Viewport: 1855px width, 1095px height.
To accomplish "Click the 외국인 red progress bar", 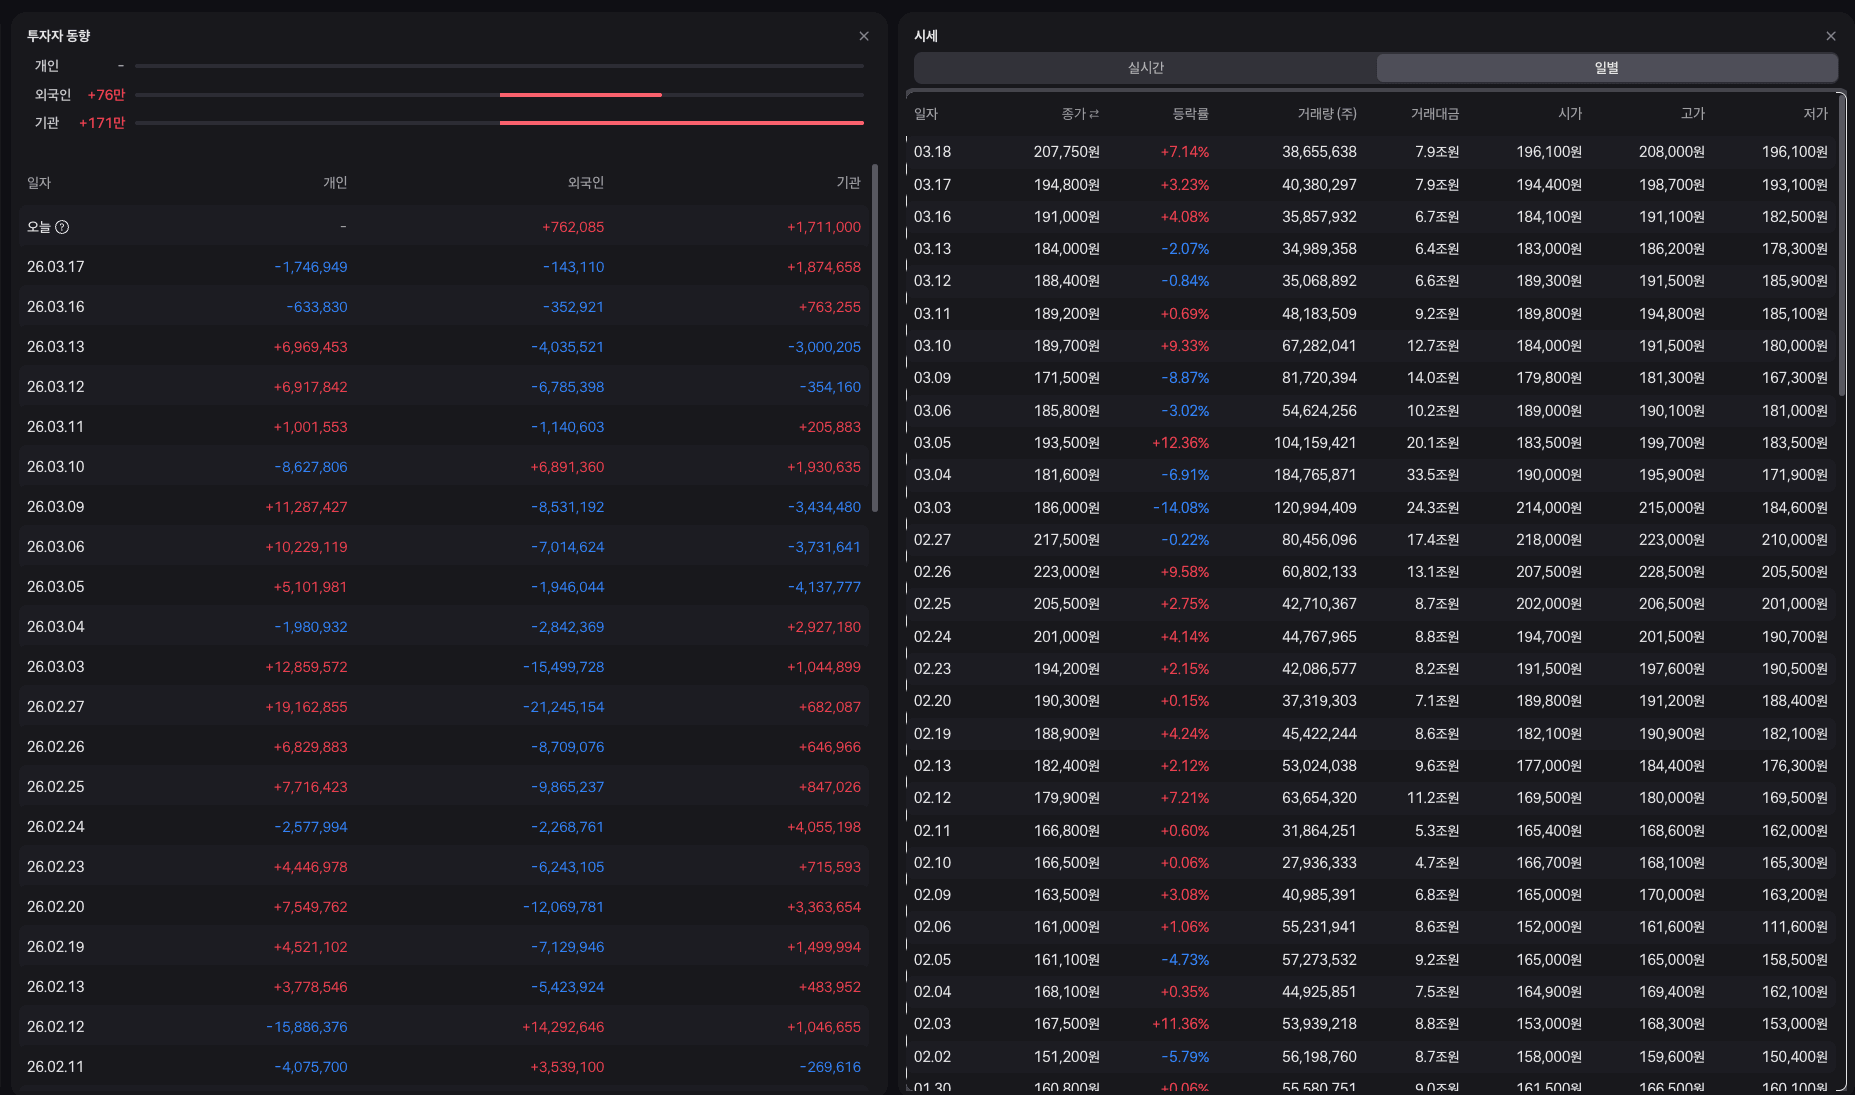I will tap(581, 95).
